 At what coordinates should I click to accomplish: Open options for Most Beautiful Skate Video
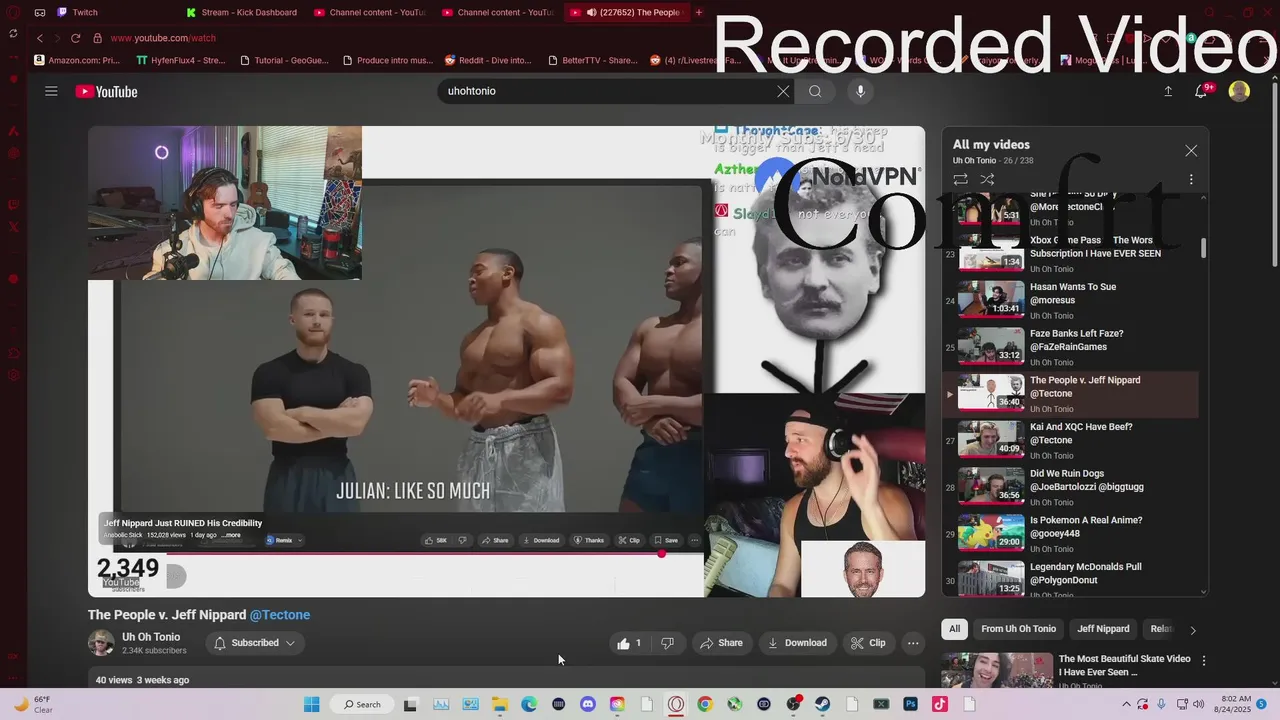[x=1204, y=661]
